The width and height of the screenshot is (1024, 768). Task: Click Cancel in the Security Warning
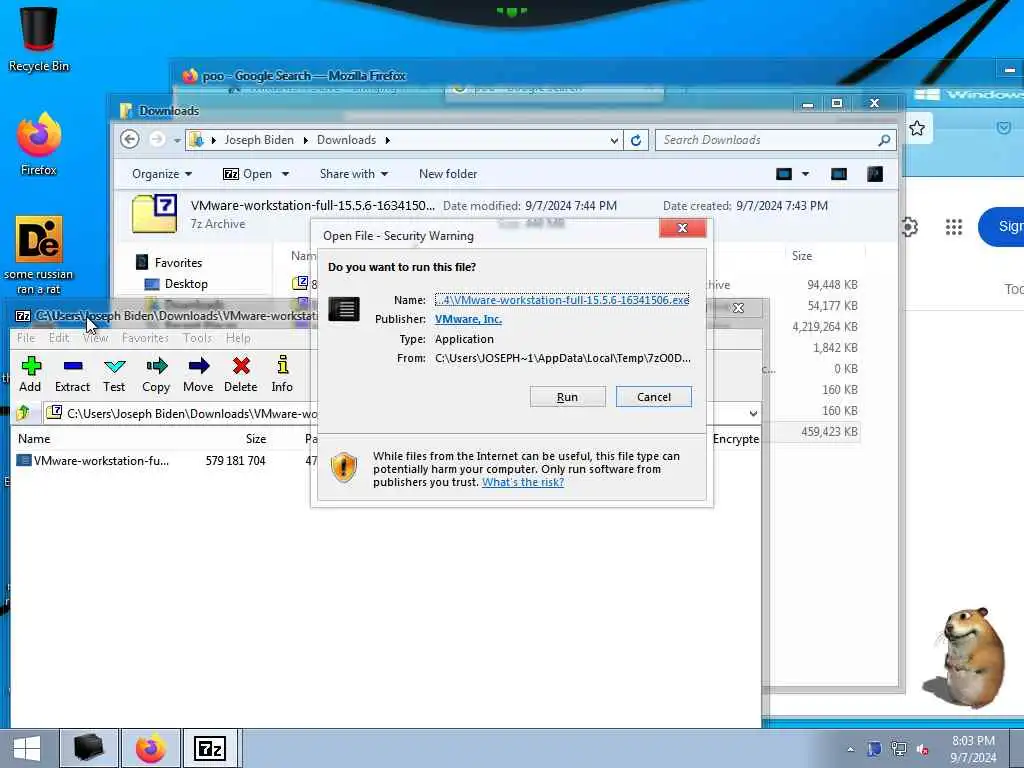(654, 397)
